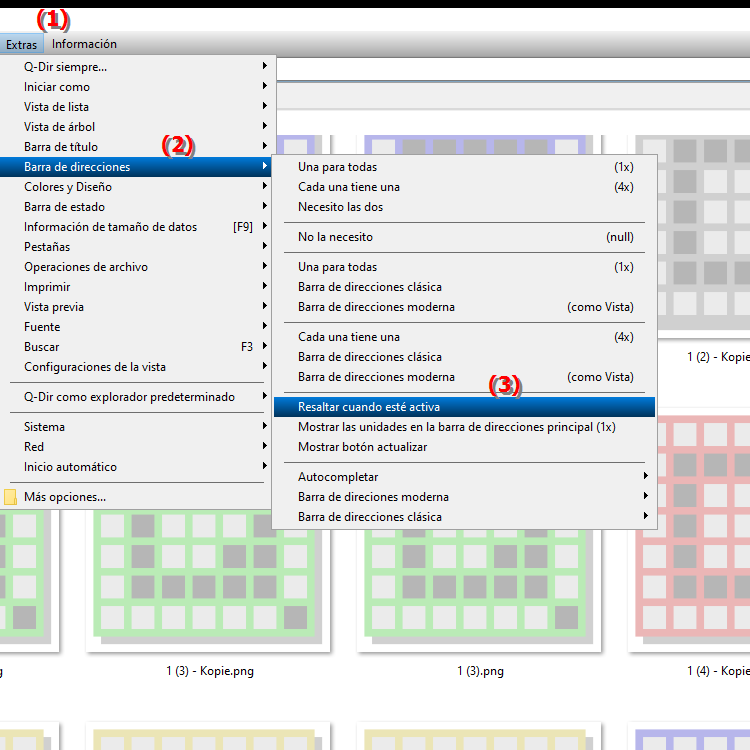This screenshot has height=750, width=750.
Task: Select thumbnail 1 (3).png
Action: [479, 590]
